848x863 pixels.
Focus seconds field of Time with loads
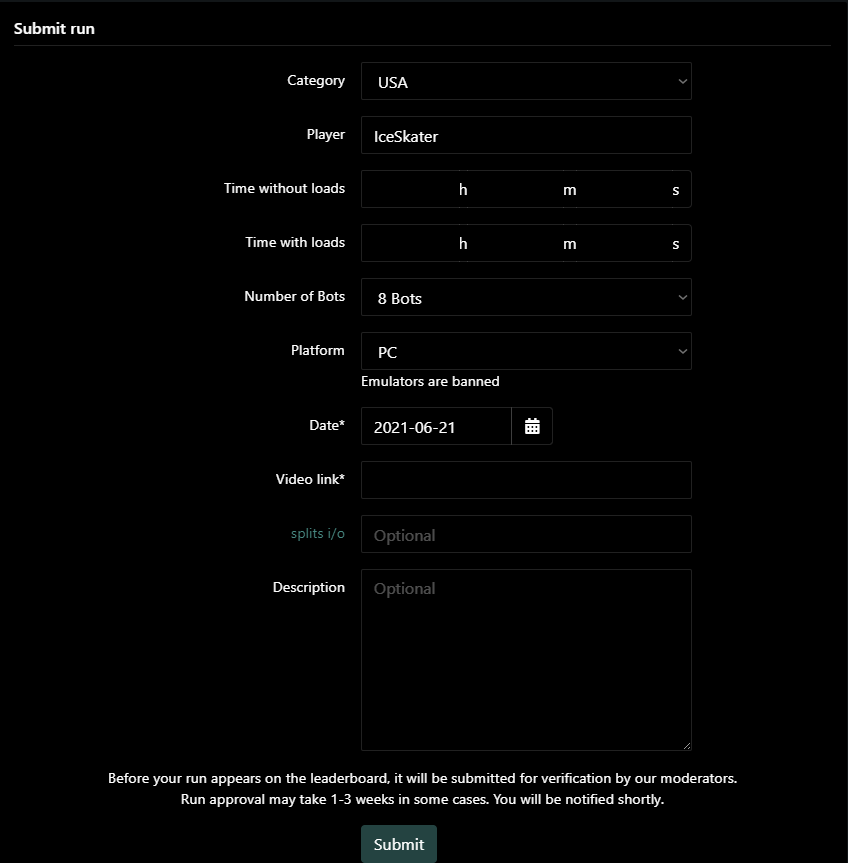pyautogui.click(x=623, y=243)
